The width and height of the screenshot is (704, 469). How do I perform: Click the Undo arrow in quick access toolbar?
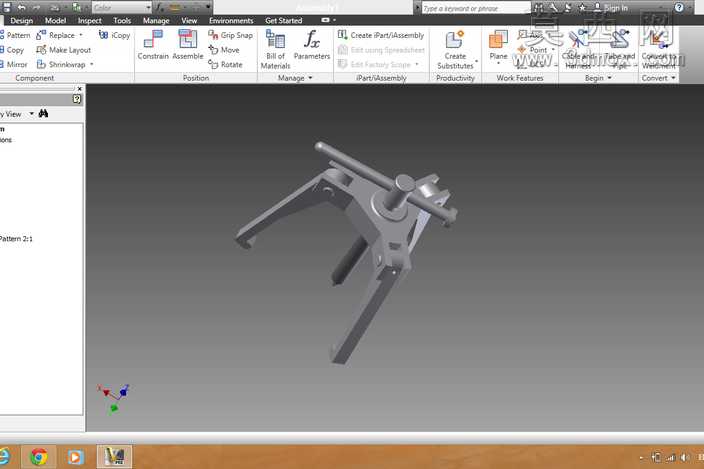click(21, 8)
